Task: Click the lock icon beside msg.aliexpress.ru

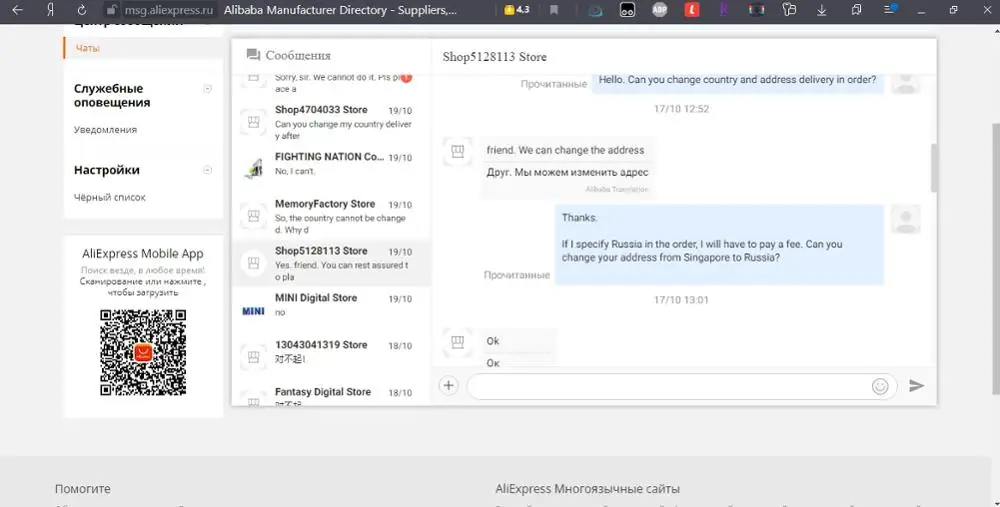Action: (111, 10)
